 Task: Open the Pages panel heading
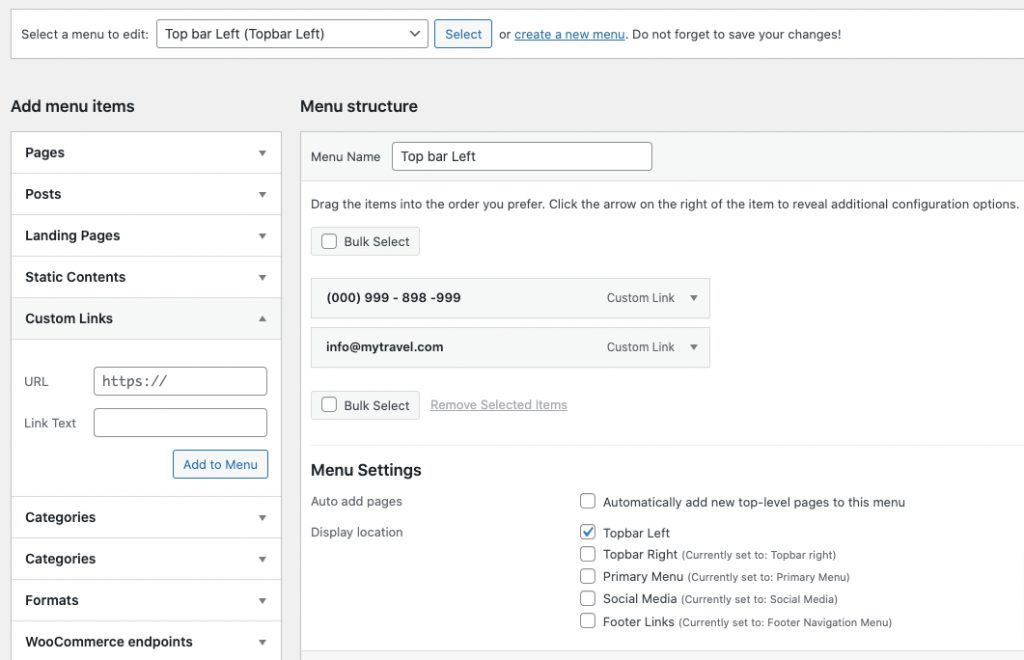click(146, 153)
